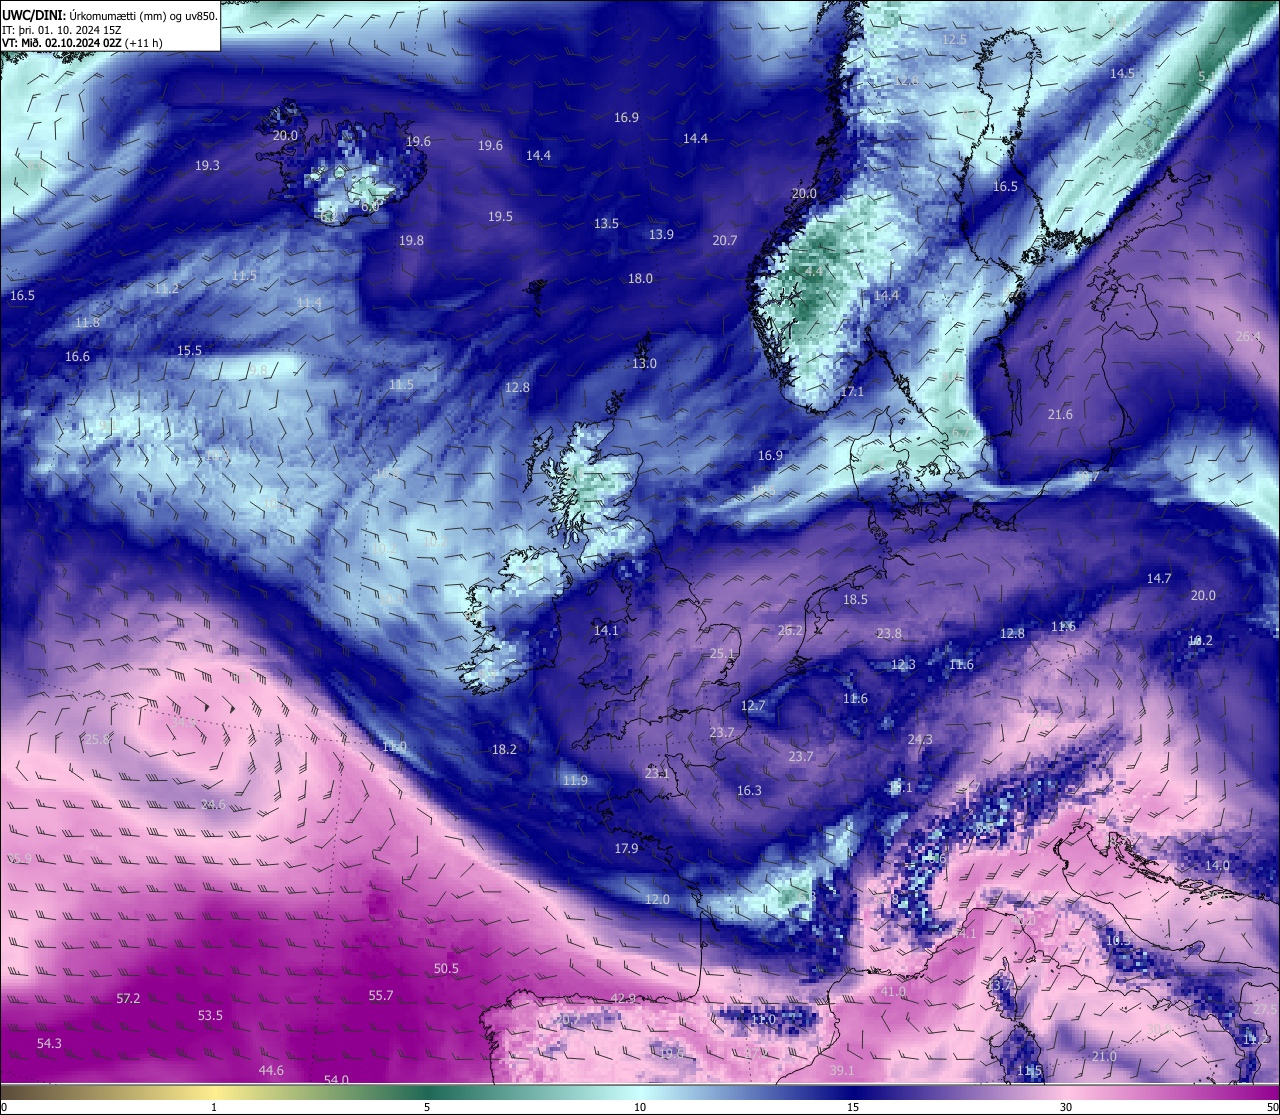The height and width of the screenshot is (1115, 1280).
Task: Select the 18.5 value label
Action: pyautogui.click(x=855, y=599)
